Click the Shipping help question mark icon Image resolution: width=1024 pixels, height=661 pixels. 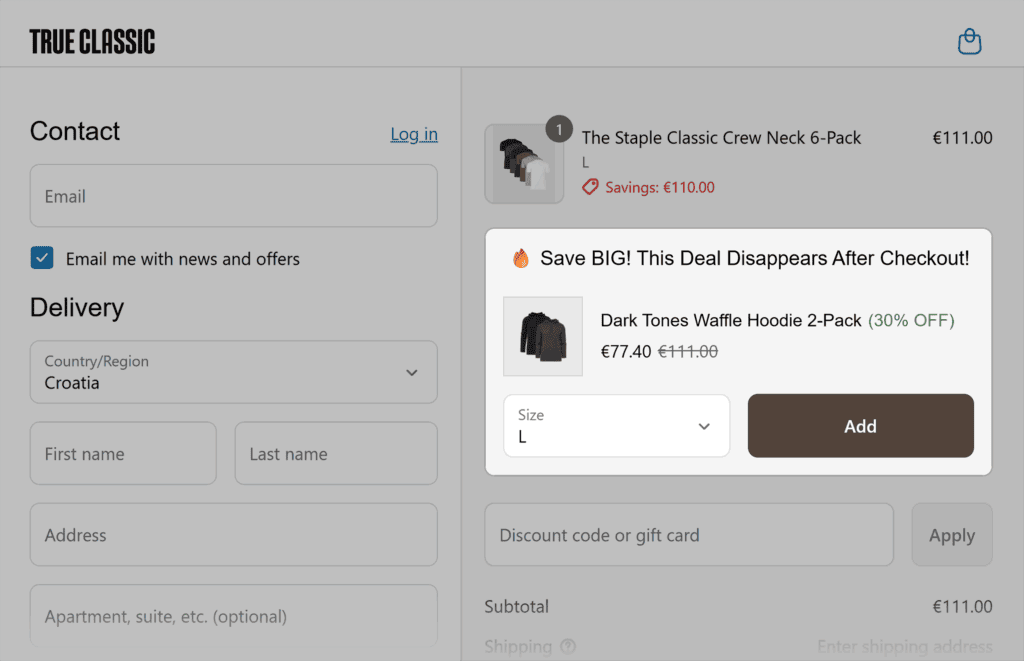pos(566,647)
